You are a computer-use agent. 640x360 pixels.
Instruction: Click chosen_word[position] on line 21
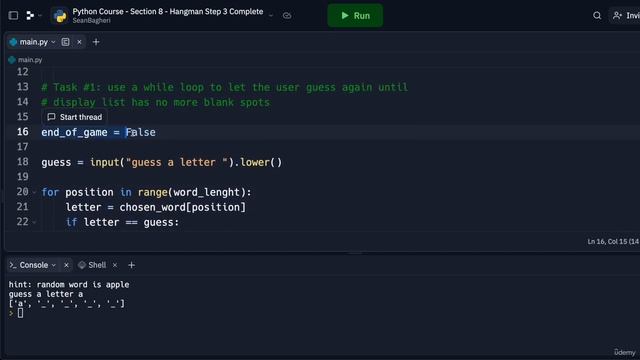[182, 207]
